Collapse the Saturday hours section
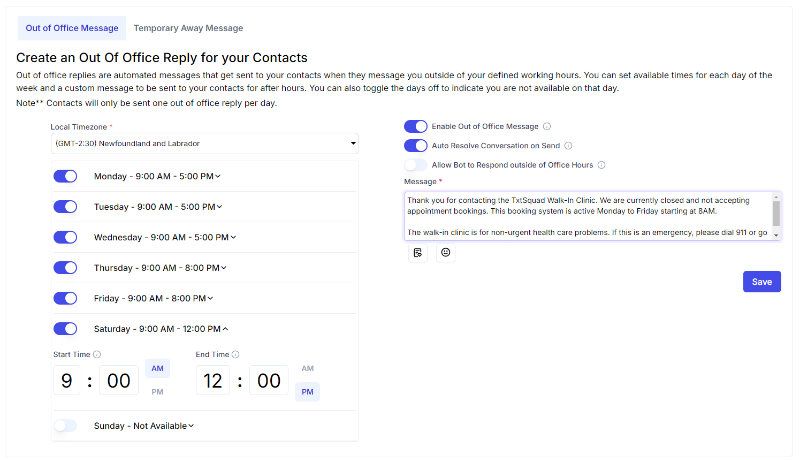This screenshot has width=800, height=462. [161, 329]
